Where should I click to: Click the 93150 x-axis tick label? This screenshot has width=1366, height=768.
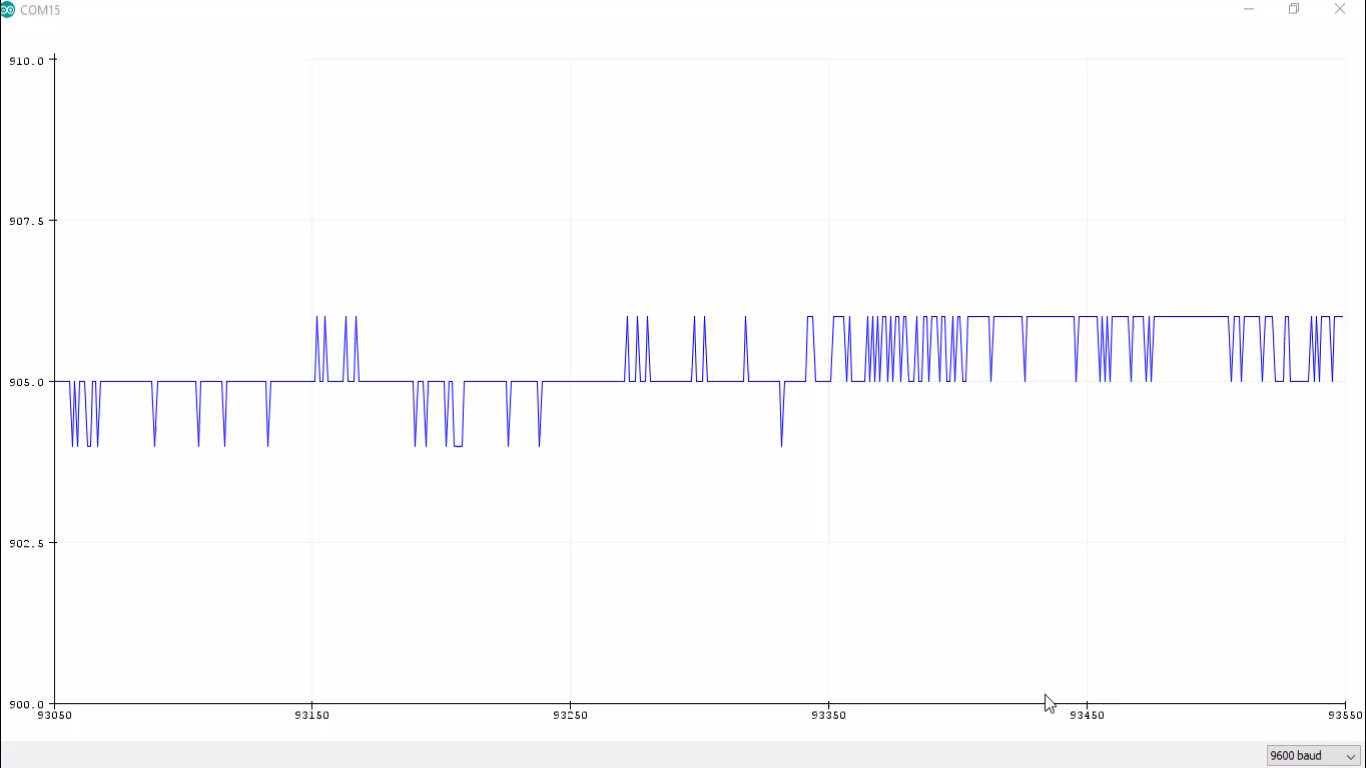pos(312,715)
